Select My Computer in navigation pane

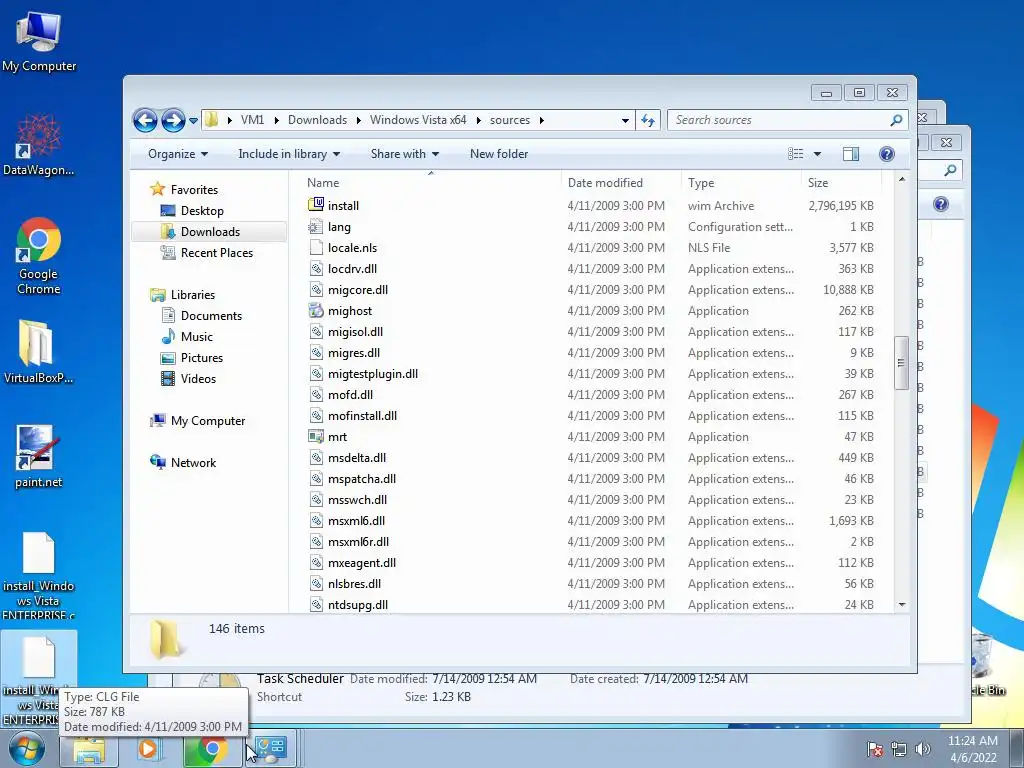click(x=208, y=421)
